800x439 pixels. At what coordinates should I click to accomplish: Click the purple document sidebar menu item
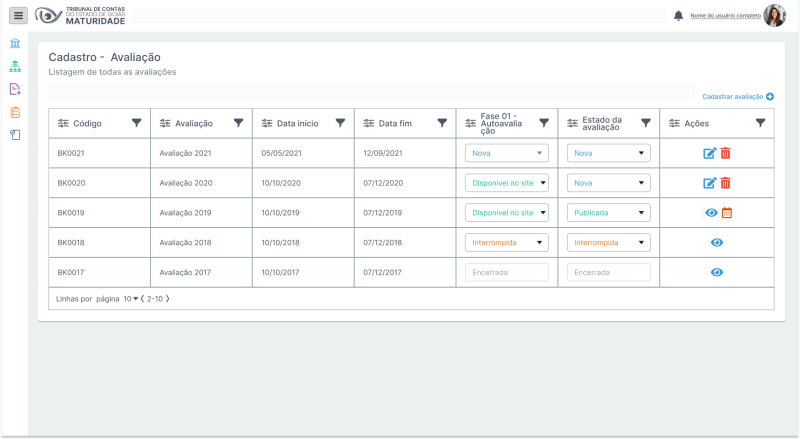(15, 89)
